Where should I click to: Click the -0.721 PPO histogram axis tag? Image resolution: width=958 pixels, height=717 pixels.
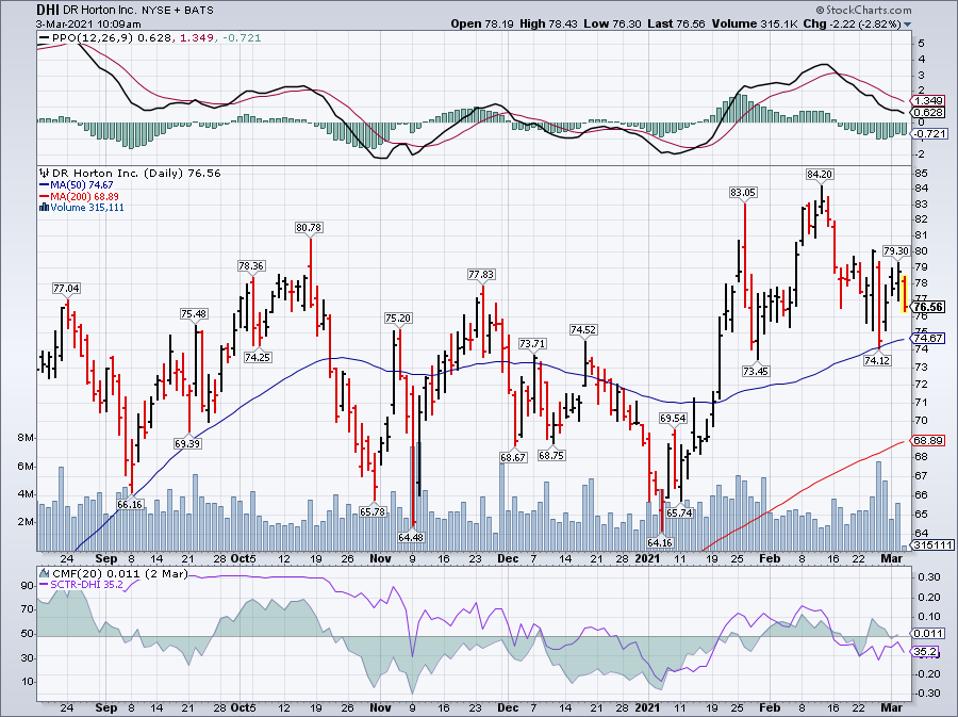(929, 134)
